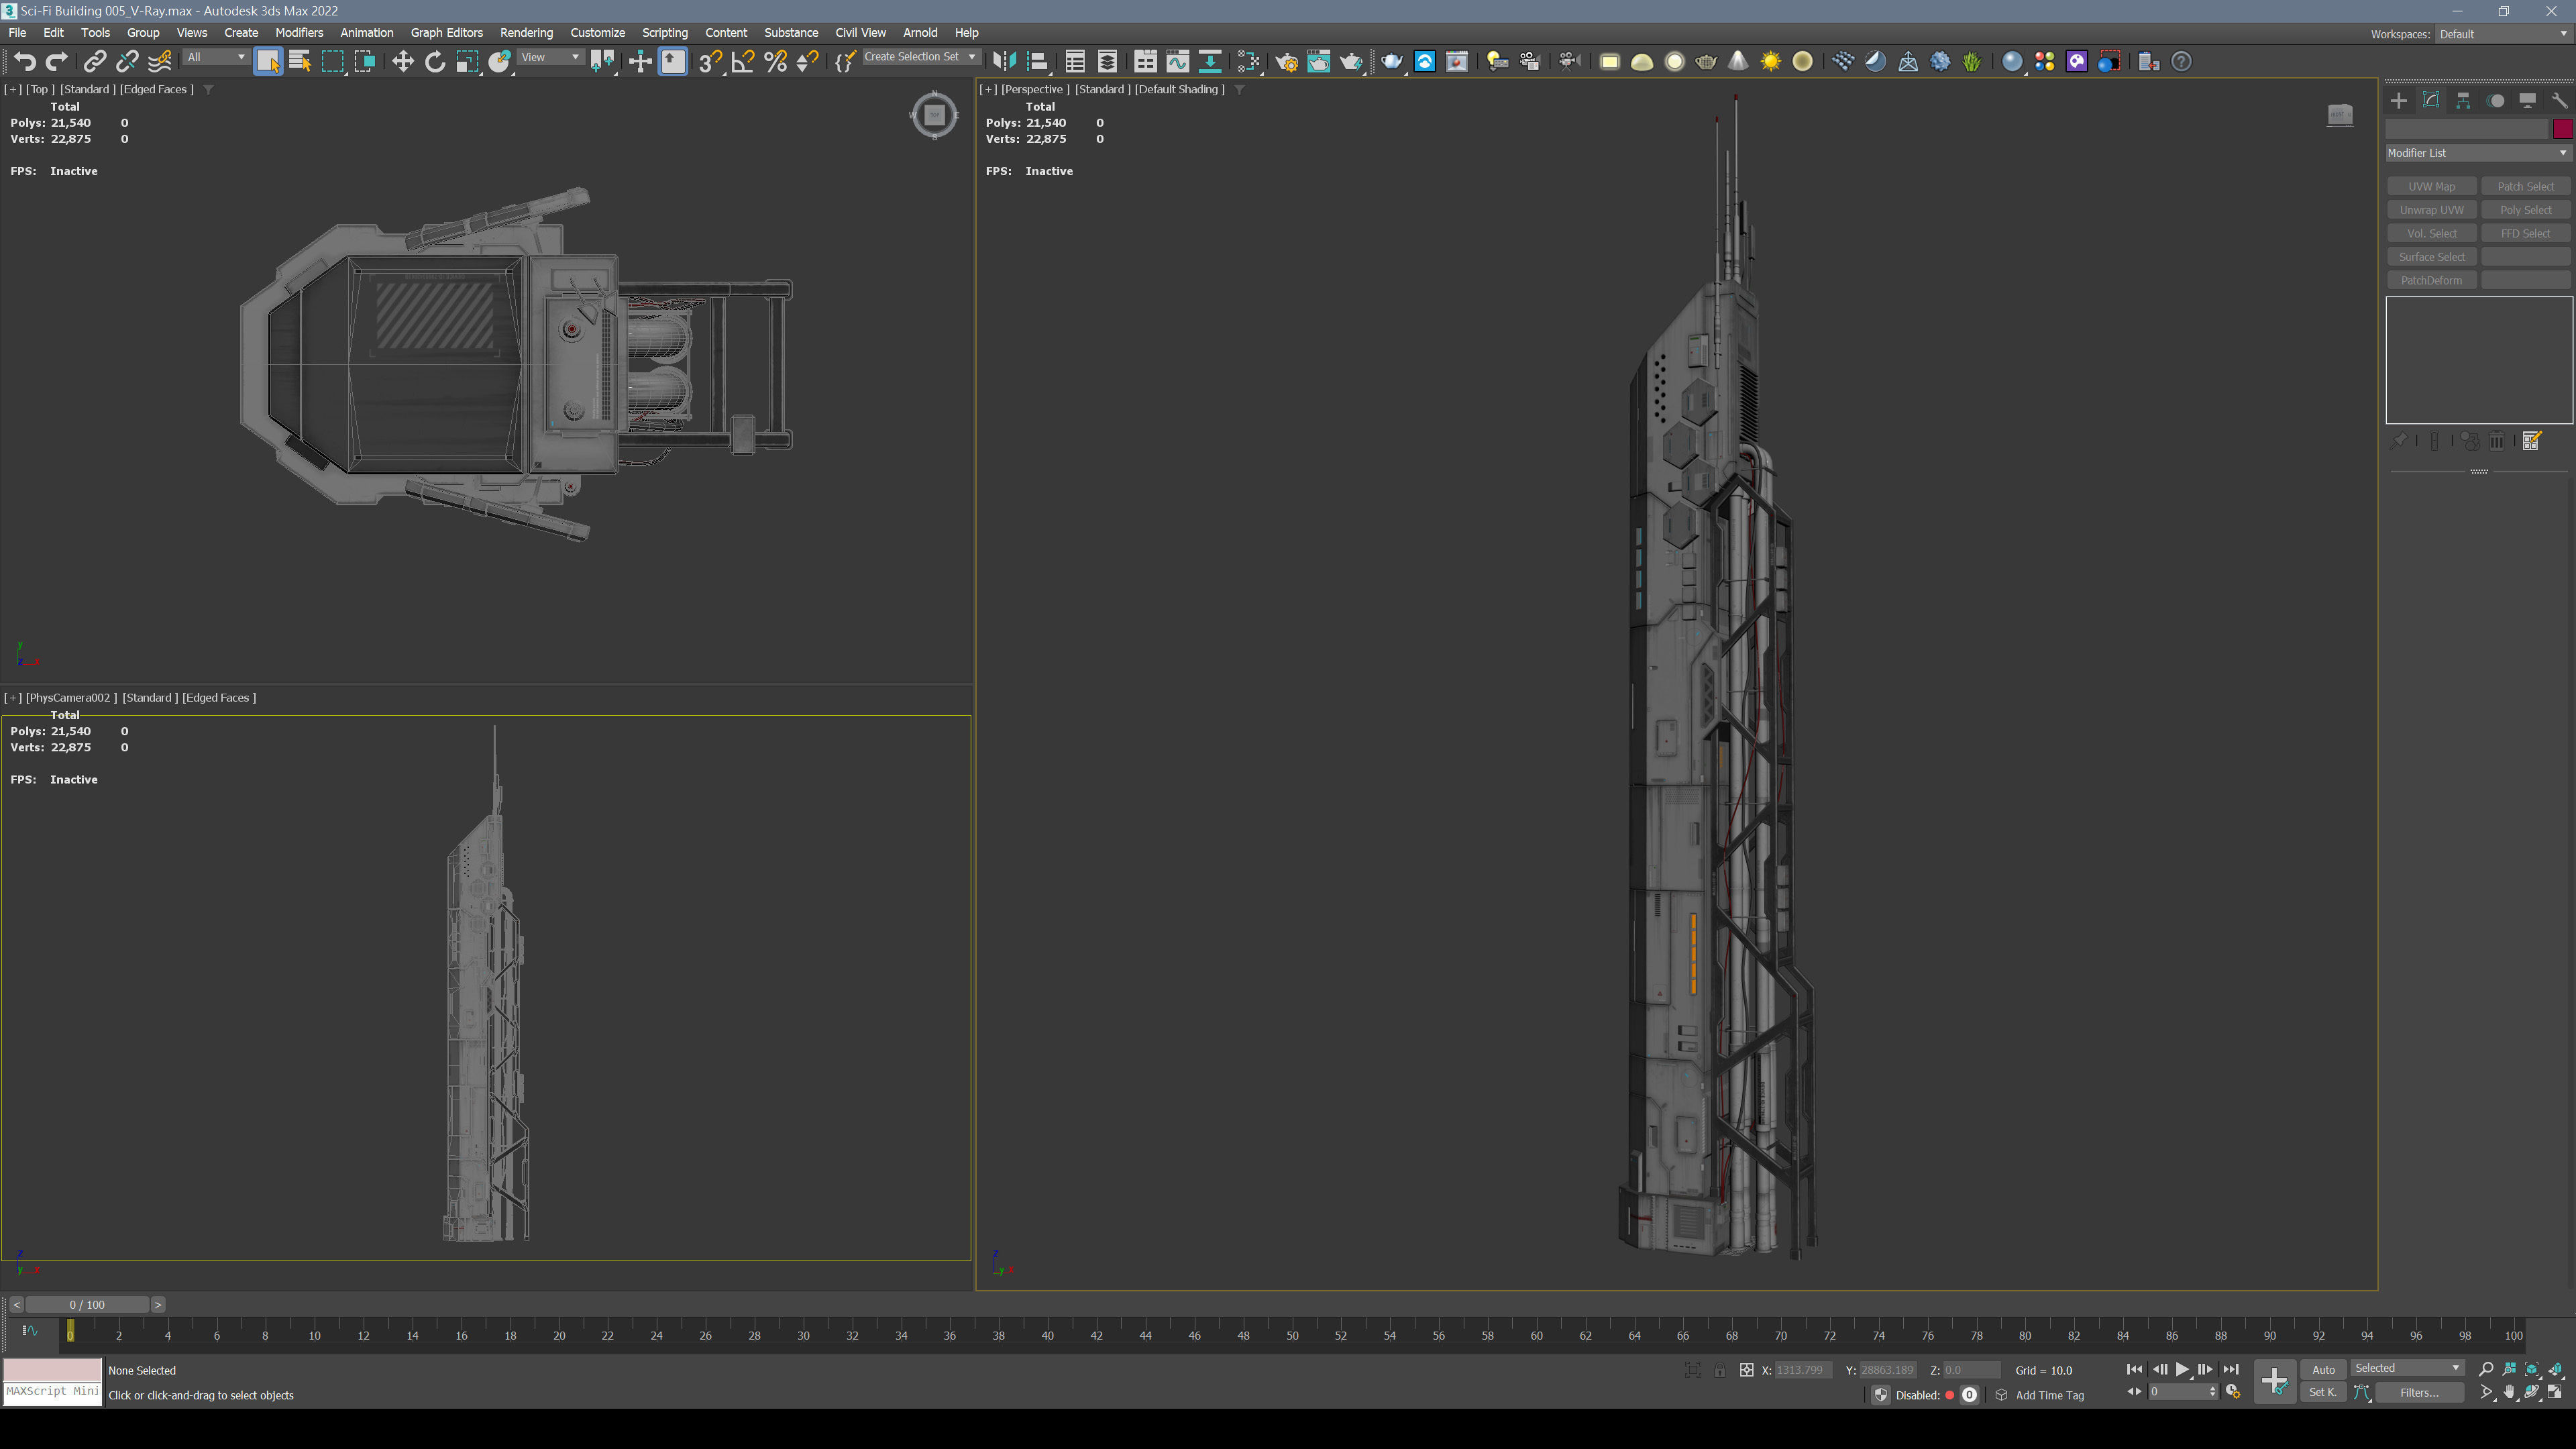Click the Maximize Viewport Toggle
The width and height of the screenshot is (2576, 1449).
pyautogui.click(x=2555, y=1392)
